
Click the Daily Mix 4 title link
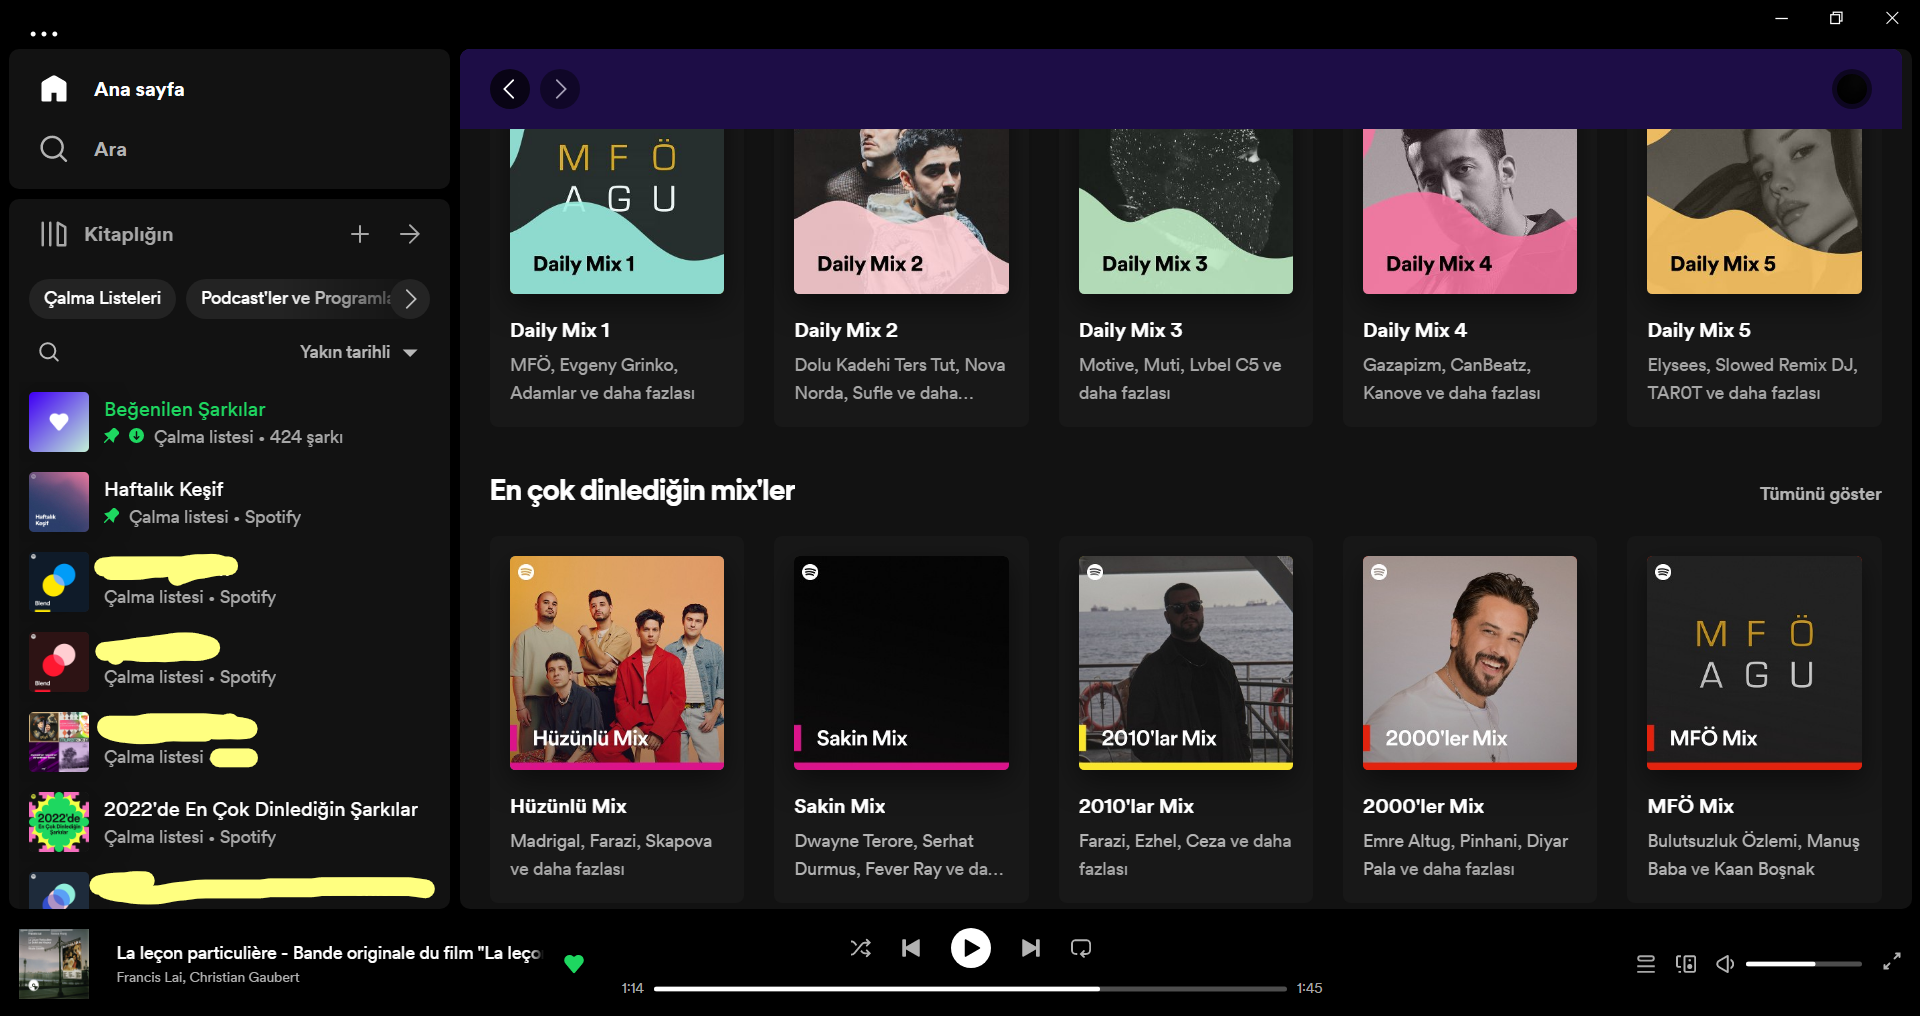pos(1415,330)
